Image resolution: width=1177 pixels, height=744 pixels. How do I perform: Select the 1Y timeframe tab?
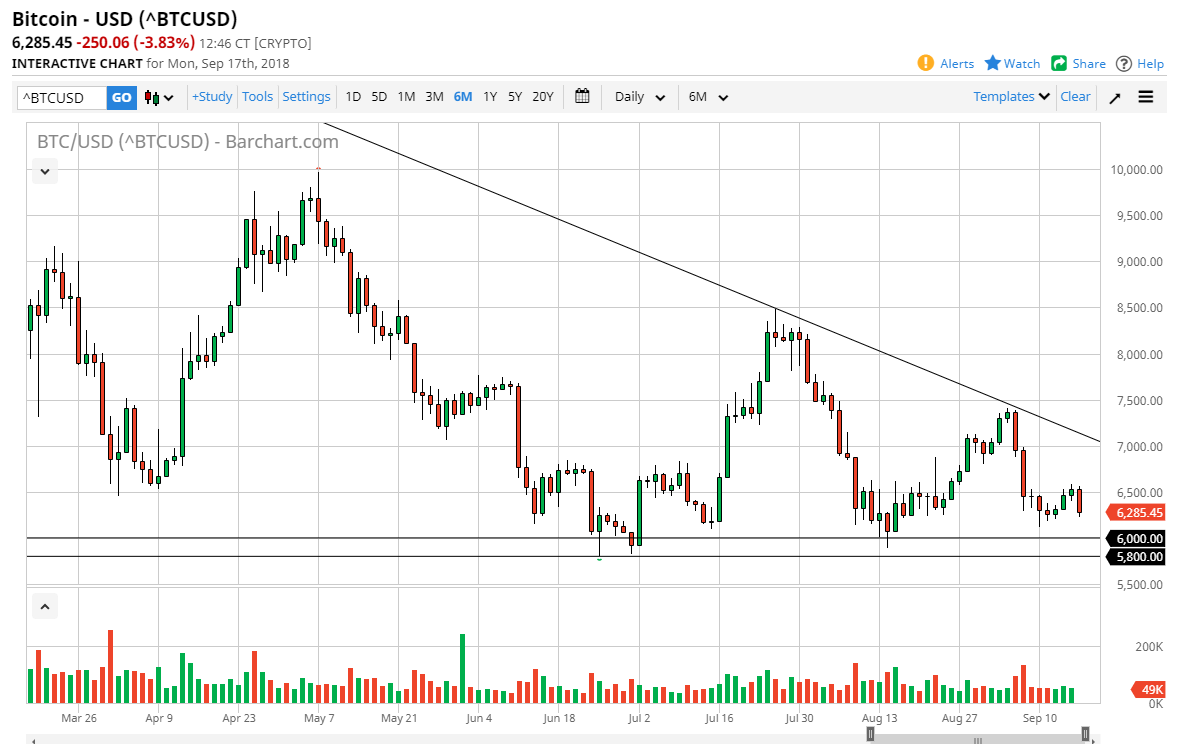pyautogui.click(x=489, y=96)
